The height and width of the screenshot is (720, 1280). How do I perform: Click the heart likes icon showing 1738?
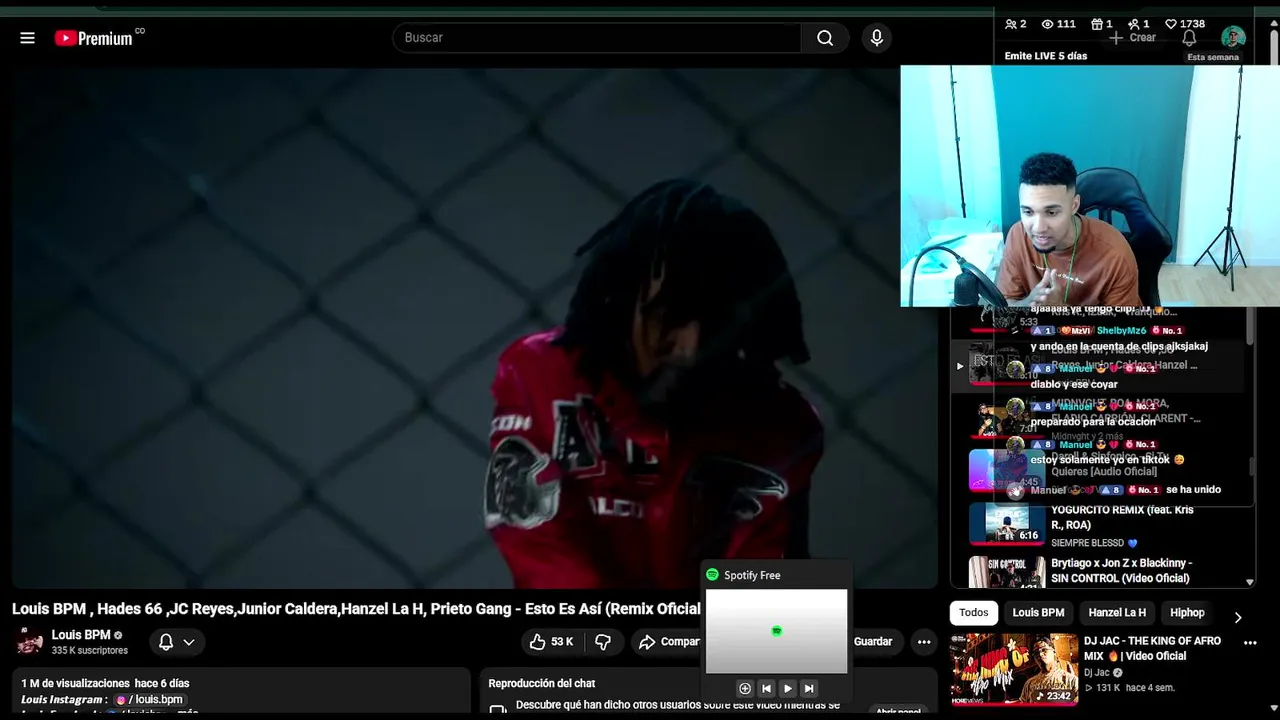(x=1171, y=24)
